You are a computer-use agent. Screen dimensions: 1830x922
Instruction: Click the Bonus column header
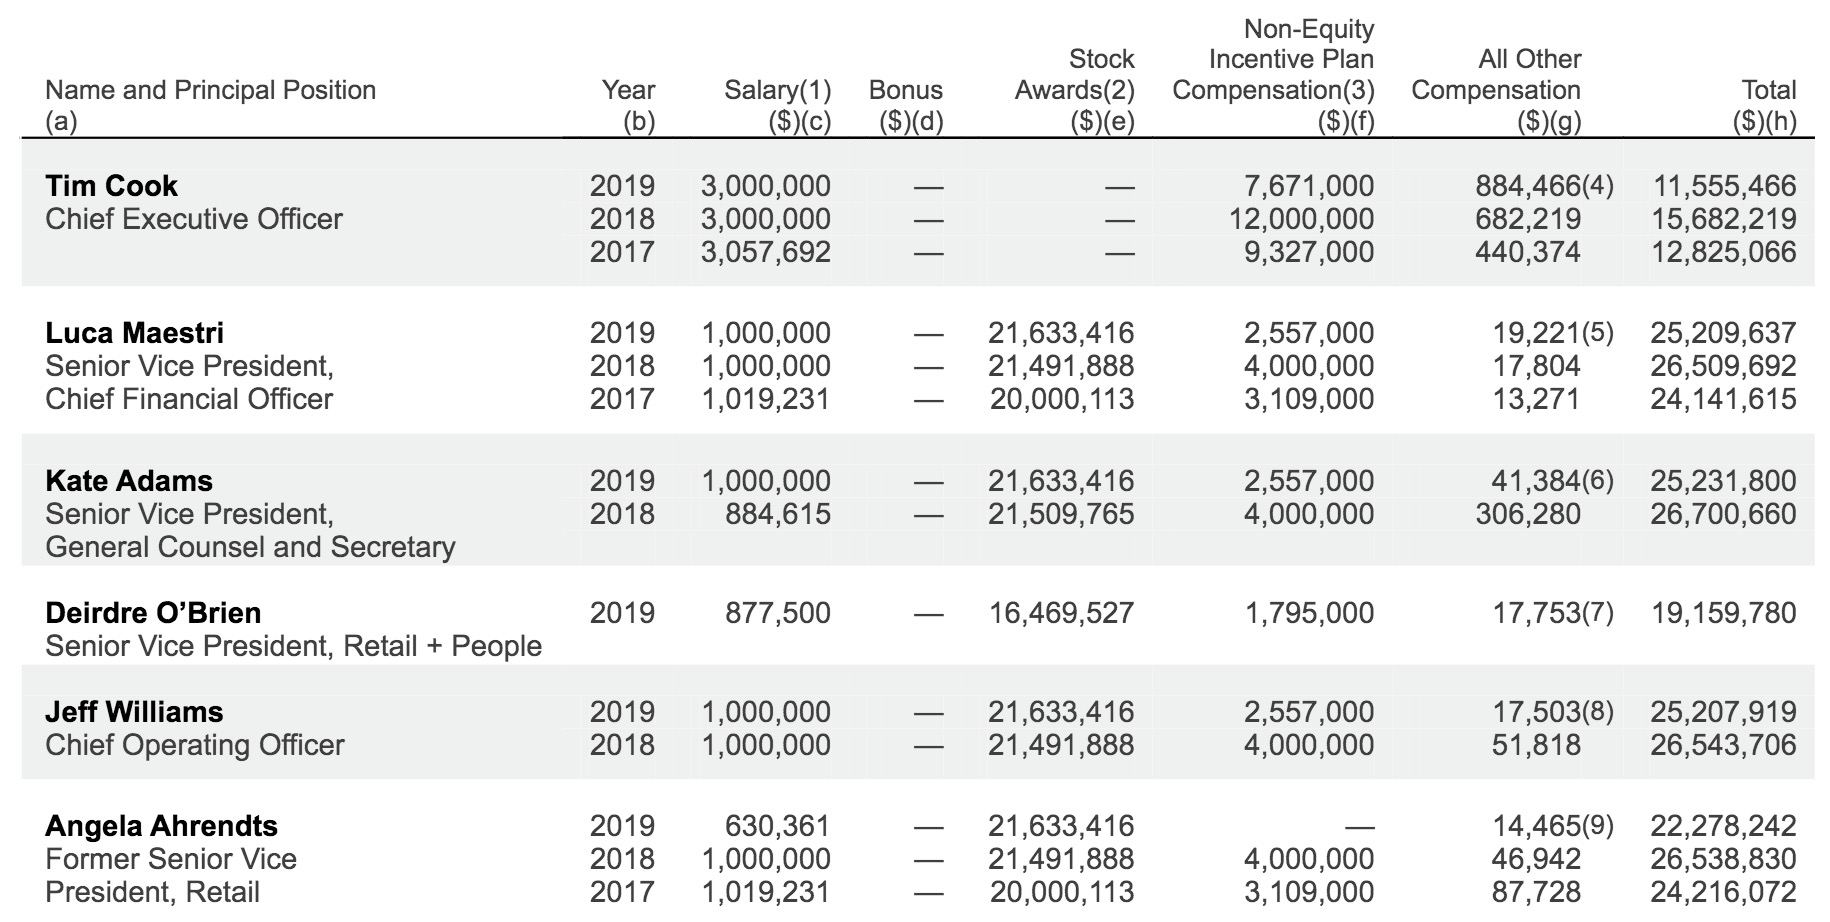point(905,90)
